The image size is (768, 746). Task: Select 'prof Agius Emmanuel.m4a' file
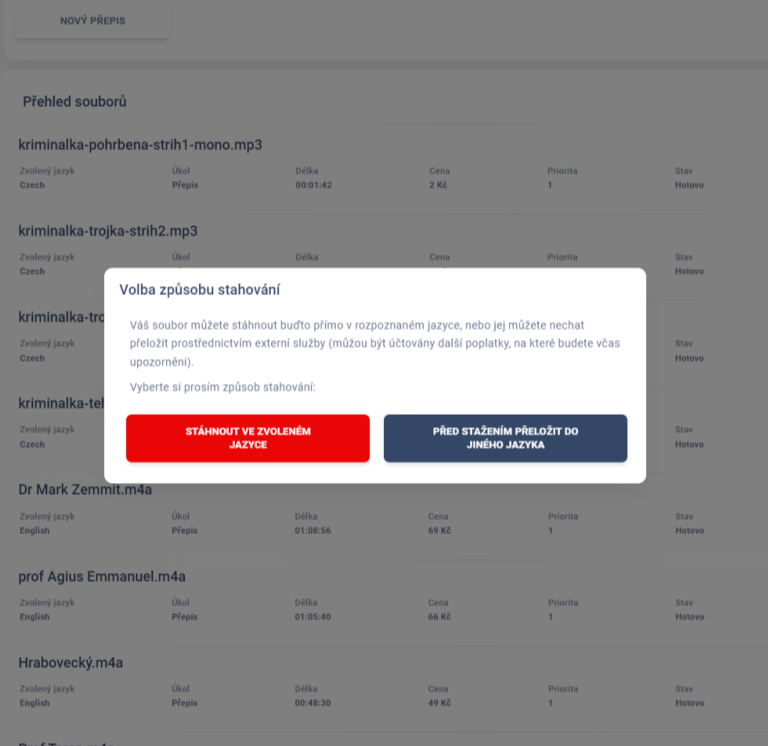102,577
